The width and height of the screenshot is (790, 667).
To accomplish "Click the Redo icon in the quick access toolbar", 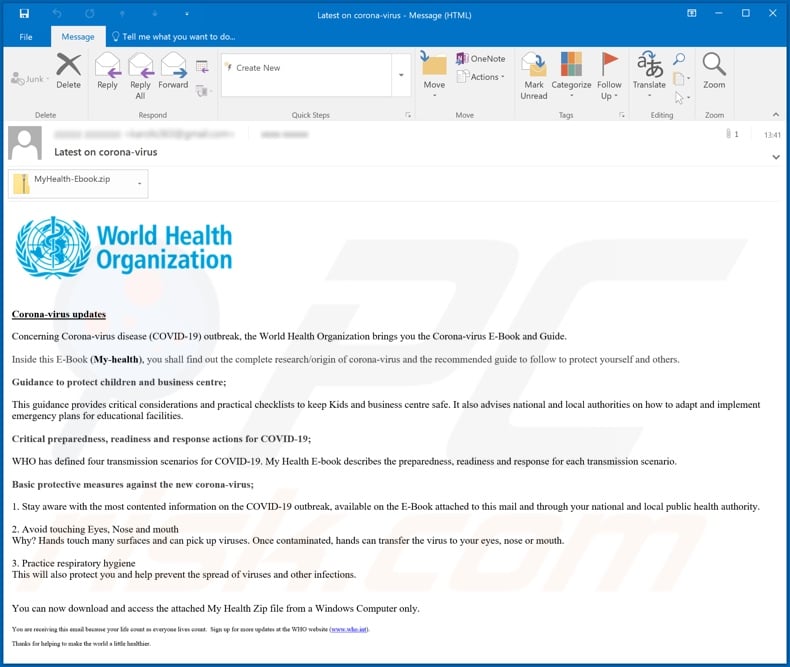I will pyautogui.click(x=90, y=14).
